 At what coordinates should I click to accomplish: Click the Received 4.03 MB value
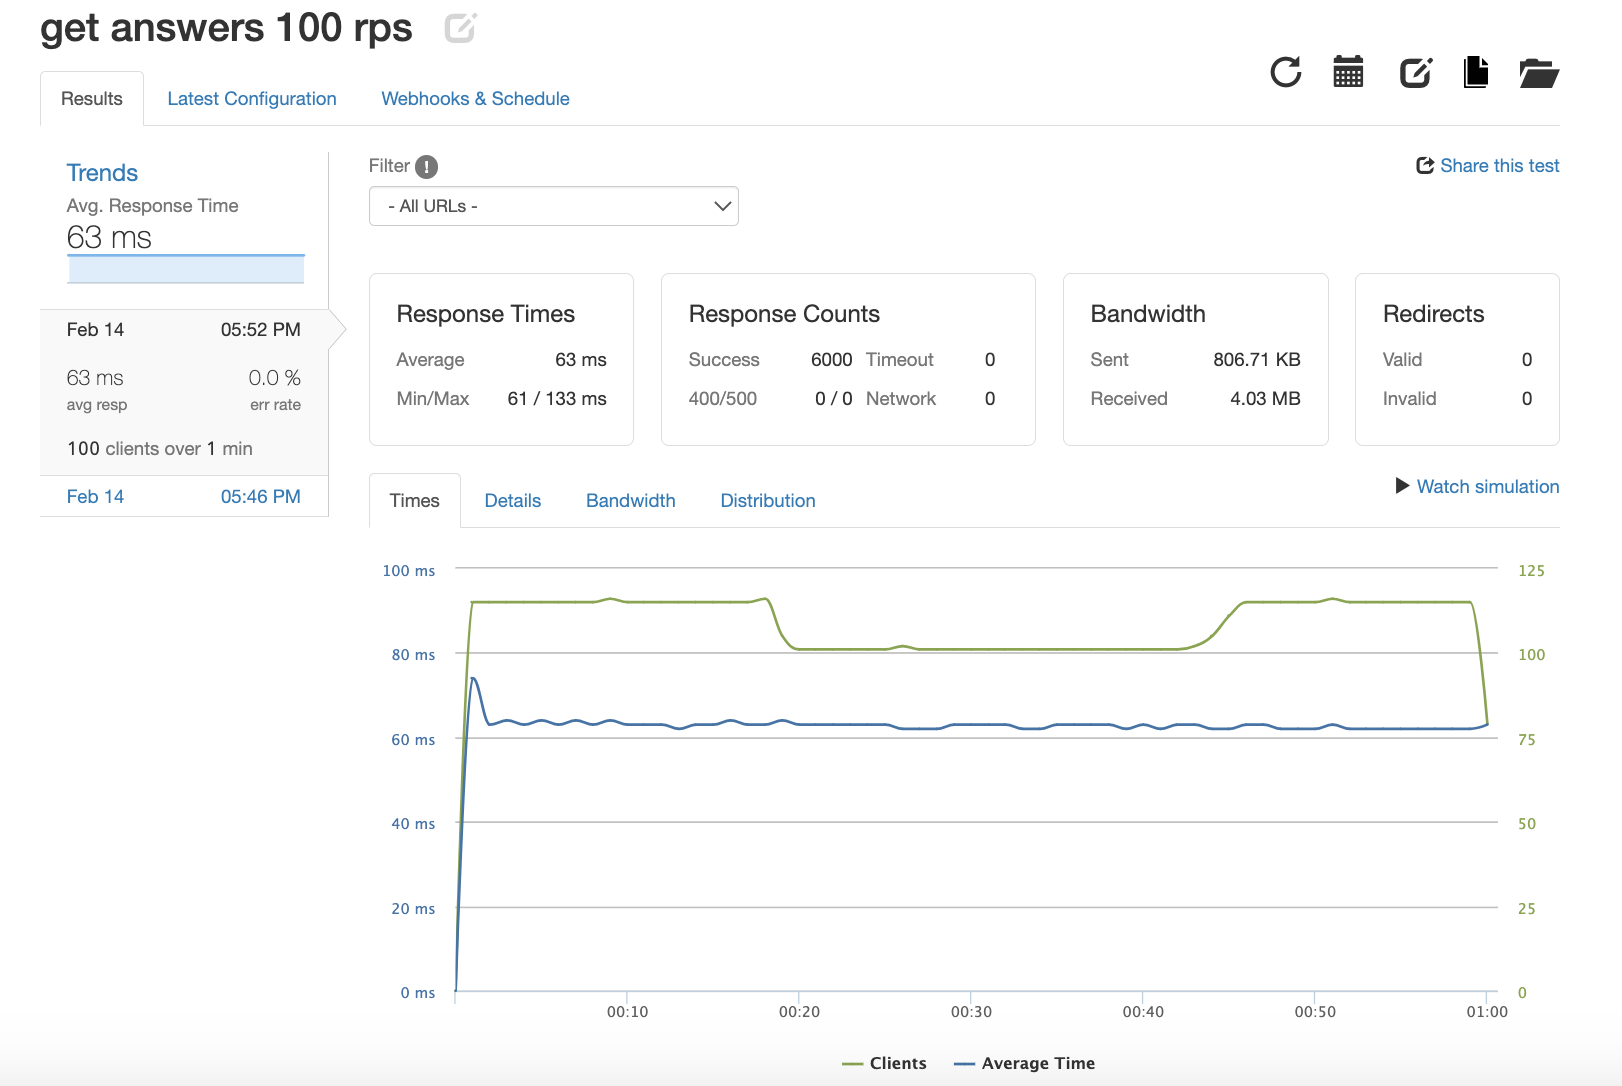(x=1265, y=399)
